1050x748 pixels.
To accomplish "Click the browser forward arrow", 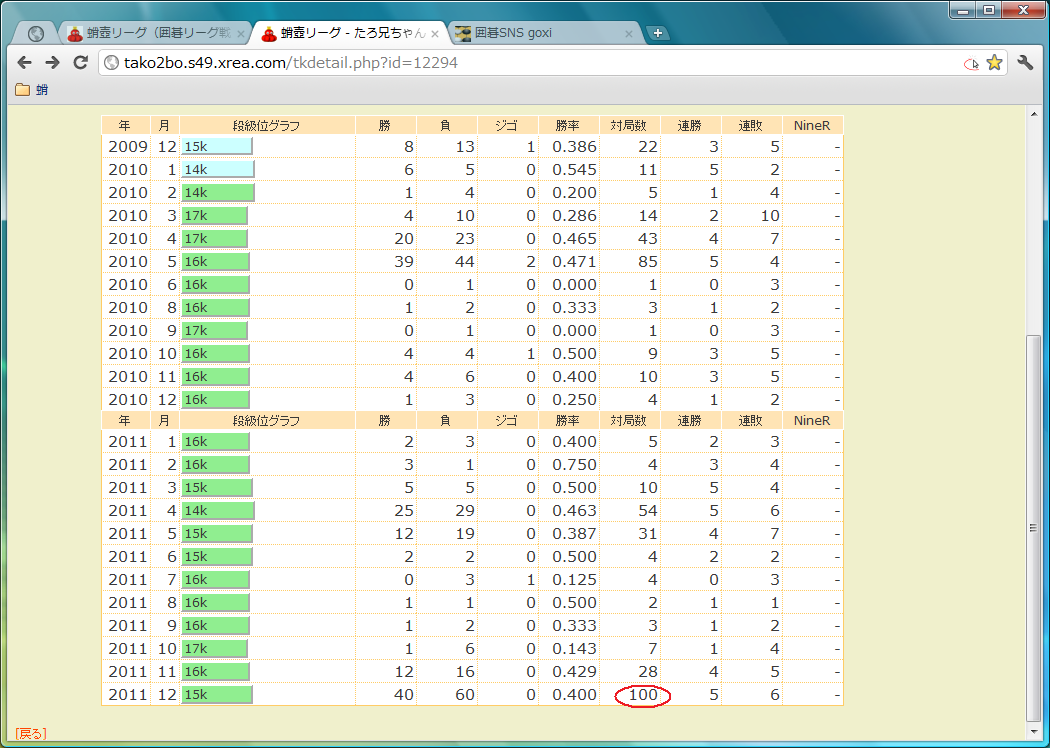I will [52, 63].
